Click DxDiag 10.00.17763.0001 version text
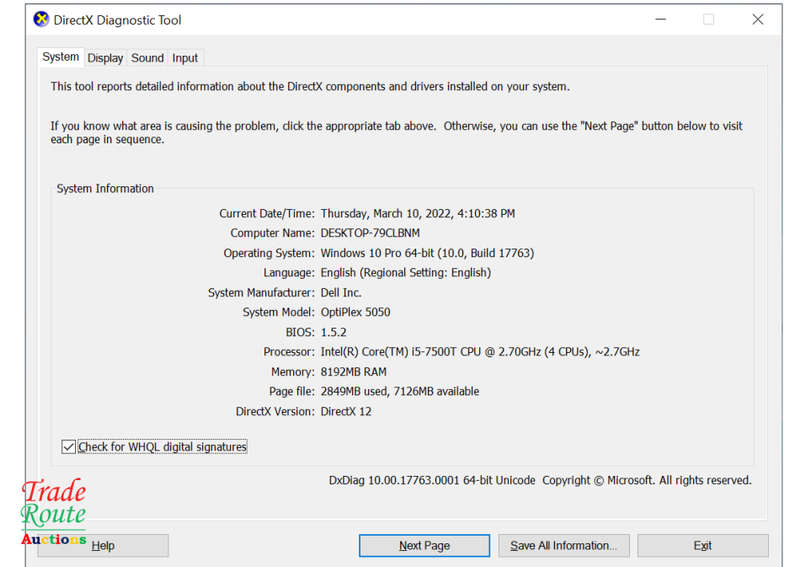 pyautogui.click(x=432, y=480)
